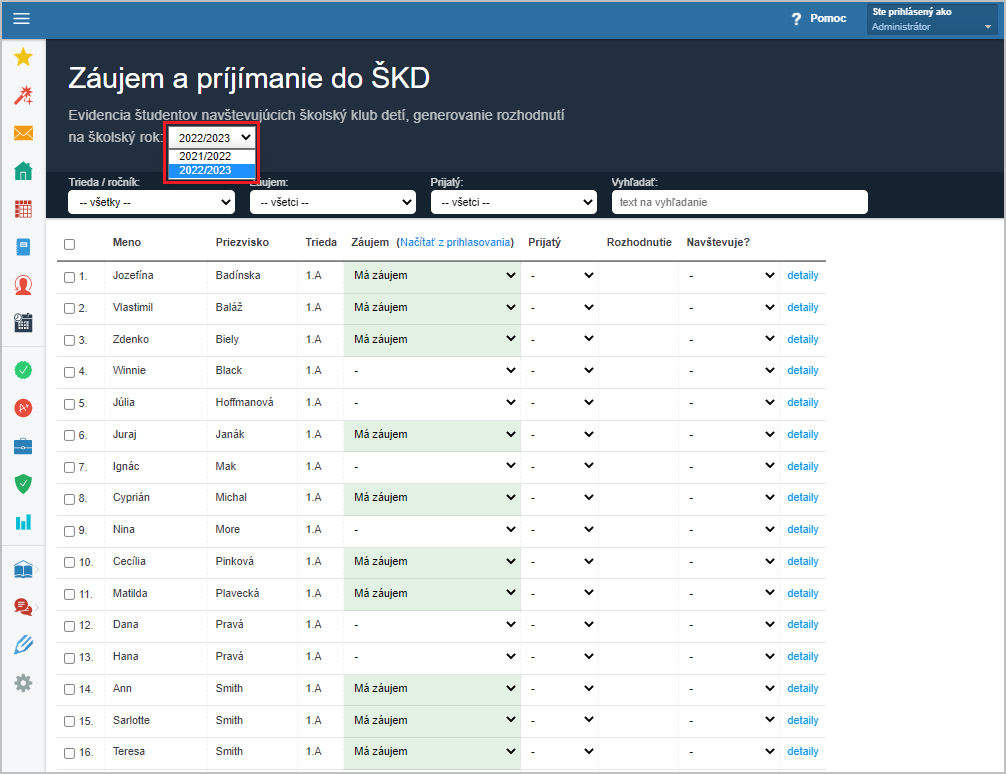Open the Prijatý filter dropdown
The height and width of the screenshot is (774, 1006).
[x=513, y=202]
